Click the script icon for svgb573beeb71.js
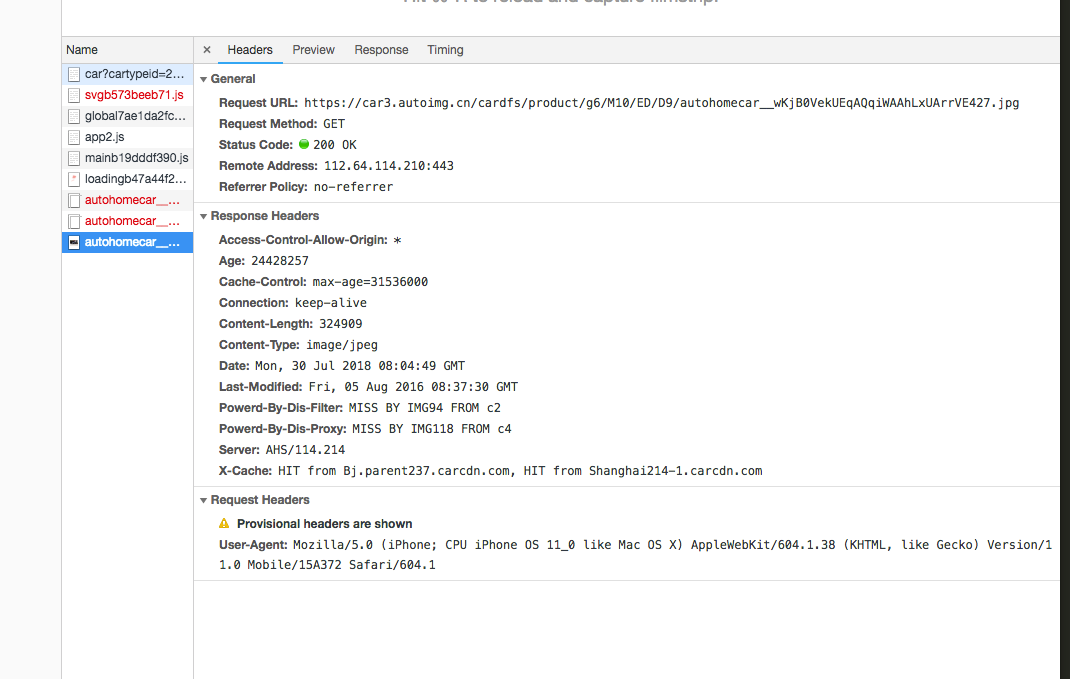The width and height of the screenshot is (1070, 679). pyautogui.click(x=73, y=95)
